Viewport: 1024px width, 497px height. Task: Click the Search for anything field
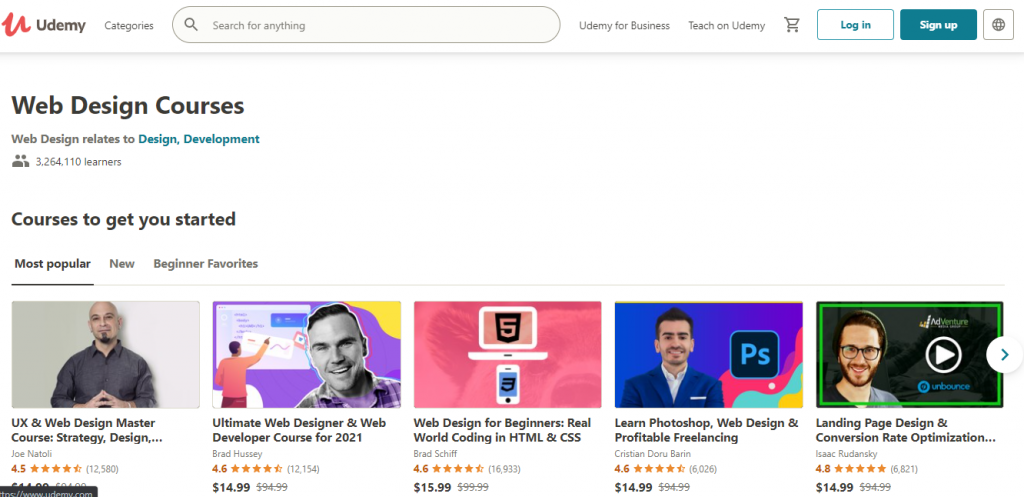point(366,25)
